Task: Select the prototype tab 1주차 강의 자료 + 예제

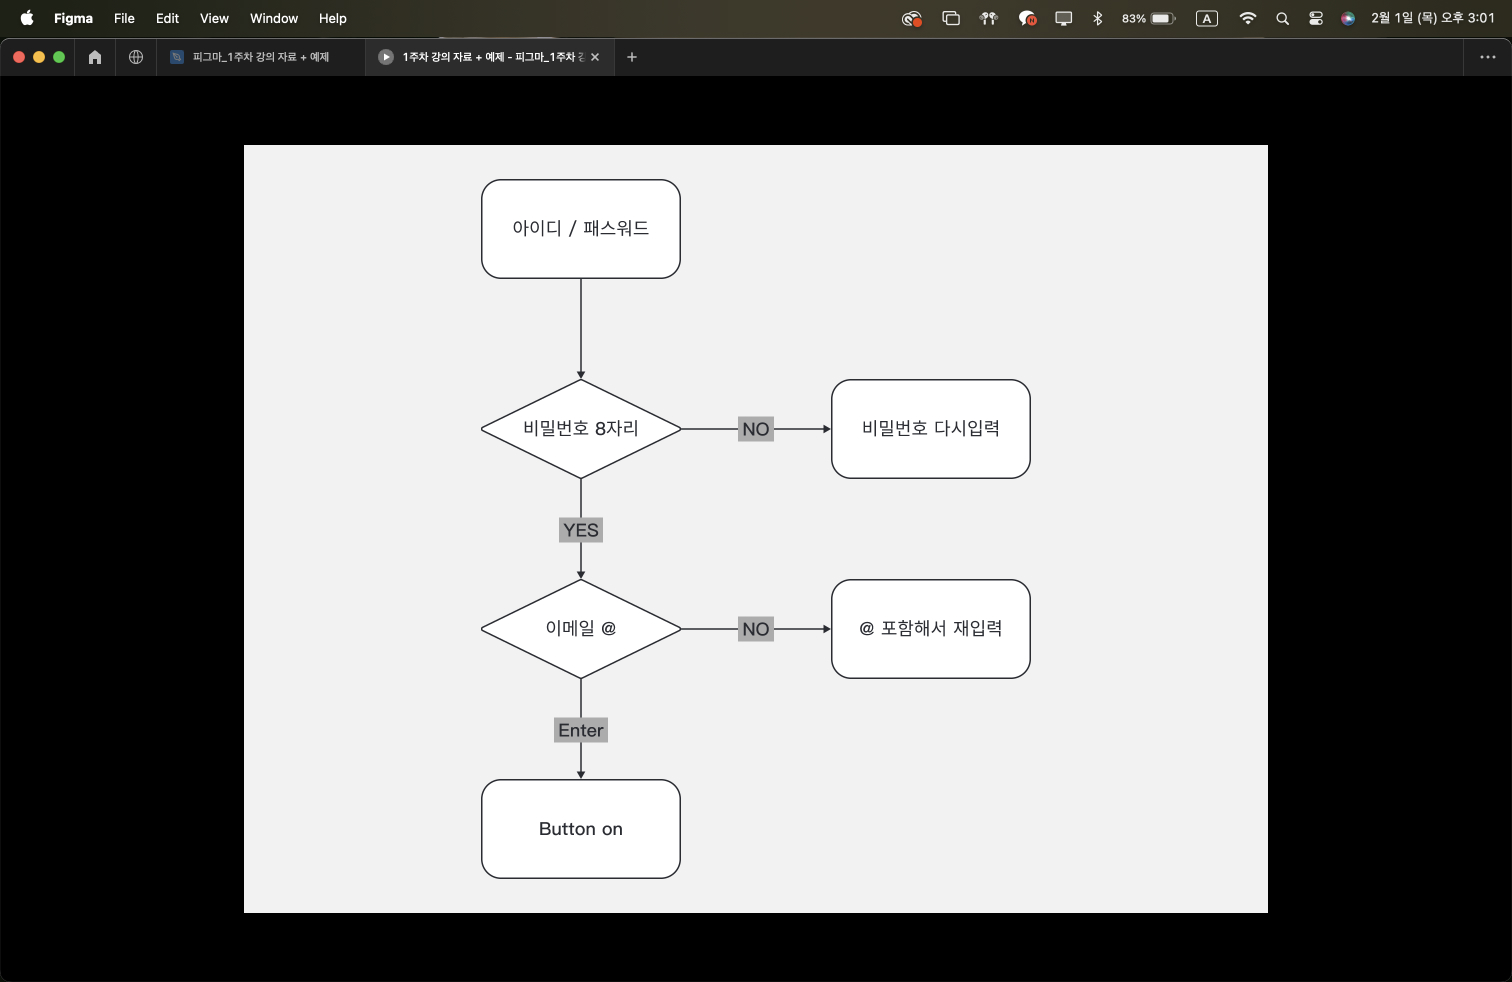Action: coord(492,57)
